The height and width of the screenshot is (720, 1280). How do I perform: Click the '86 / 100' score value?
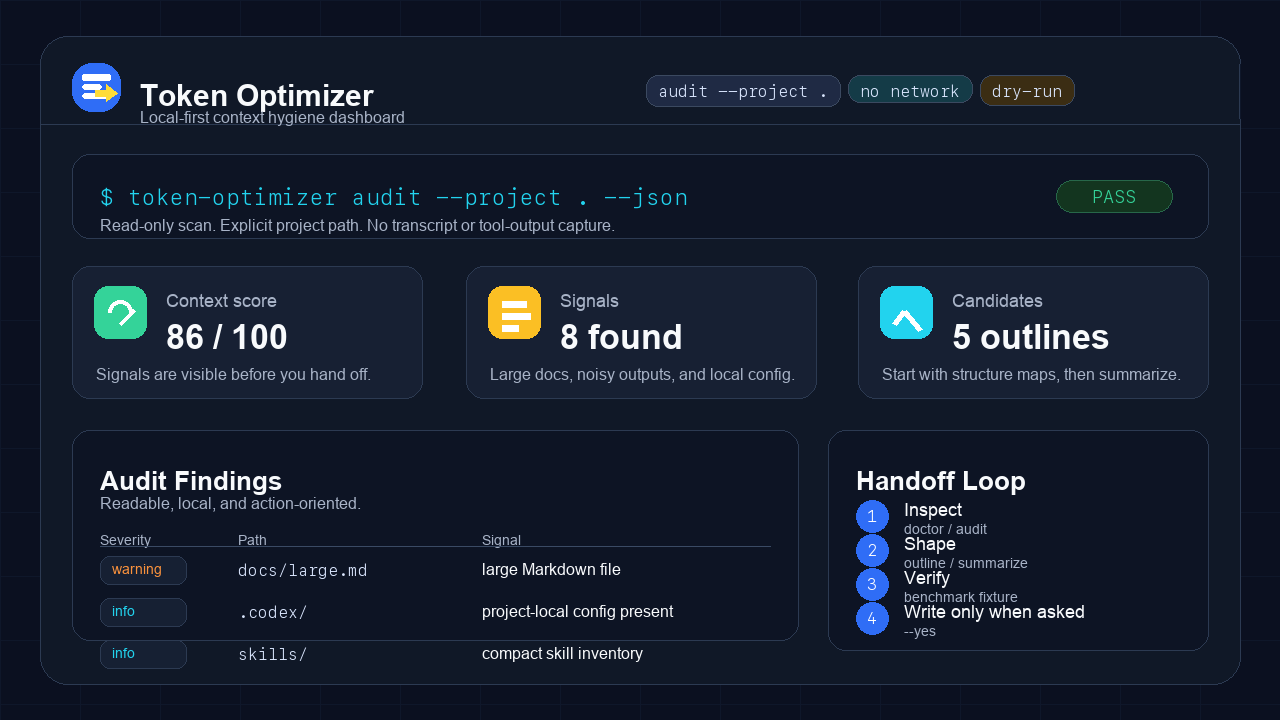pos(227,337)
